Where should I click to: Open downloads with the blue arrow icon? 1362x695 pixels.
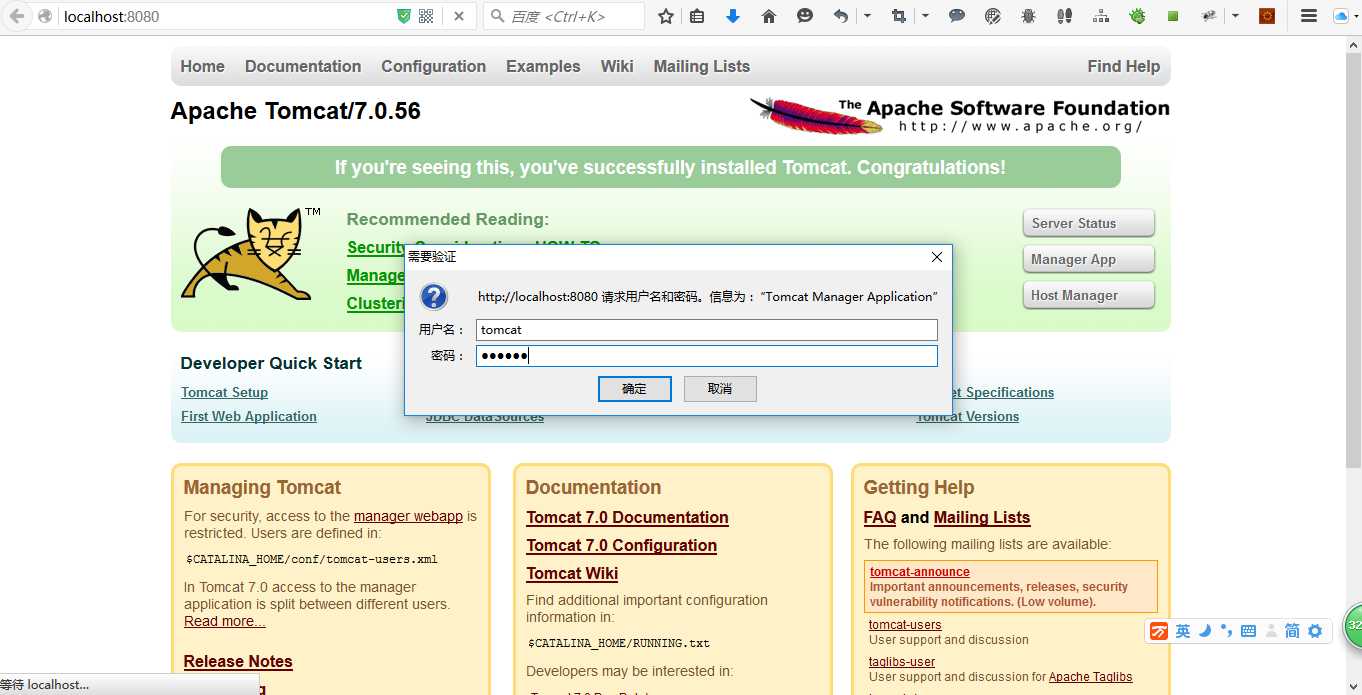[733, 16]
